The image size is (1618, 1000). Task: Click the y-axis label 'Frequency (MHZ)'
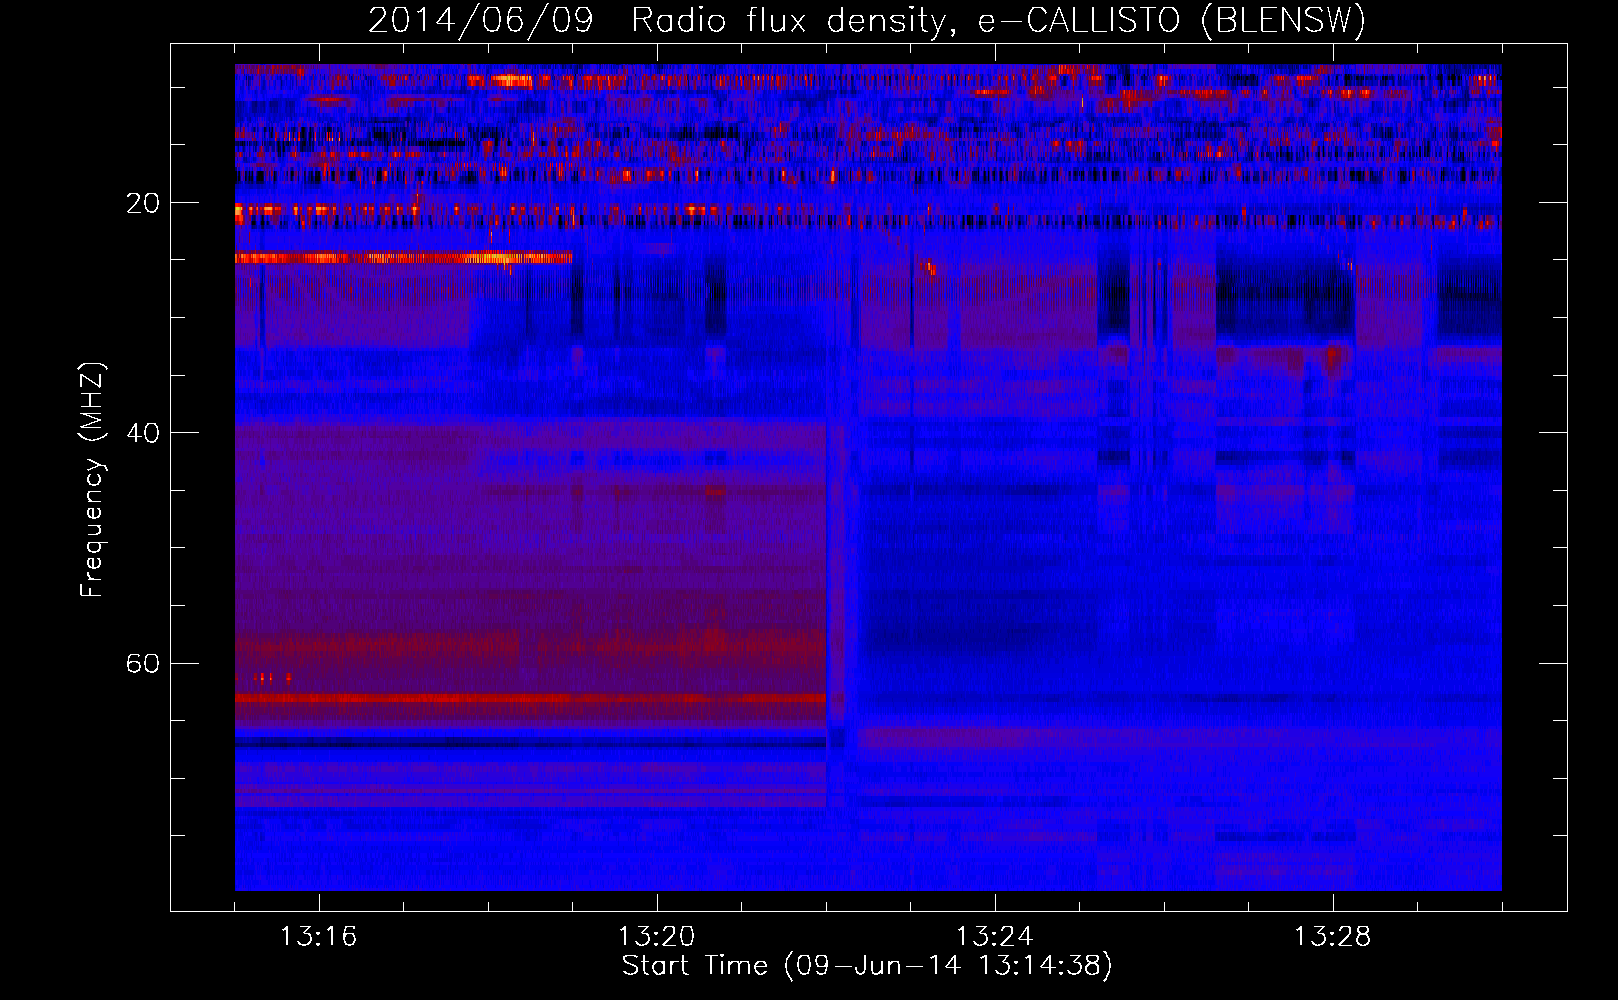click(x=92, y=480)
